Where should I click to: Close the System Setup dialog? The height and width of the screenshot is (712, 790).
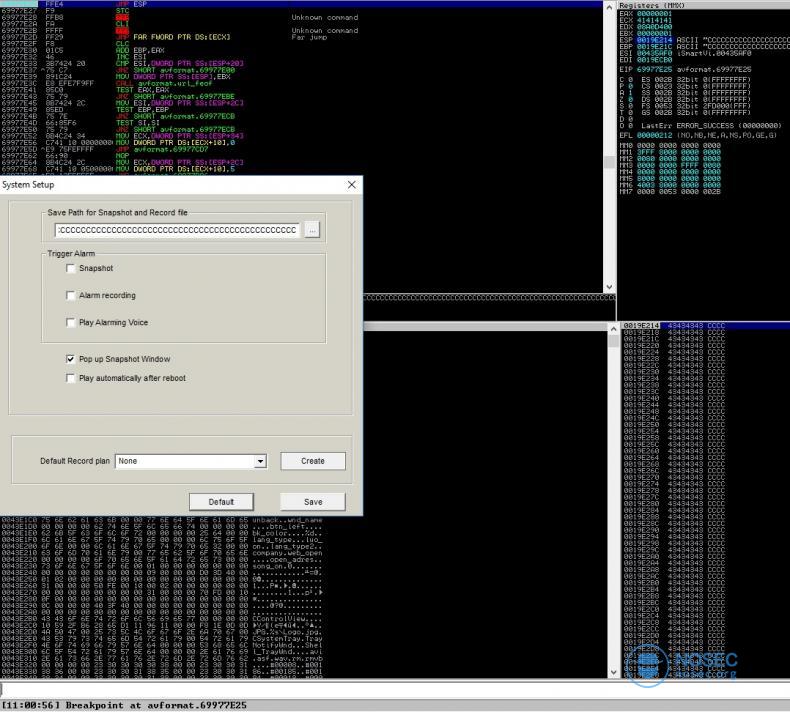point(352,185)
